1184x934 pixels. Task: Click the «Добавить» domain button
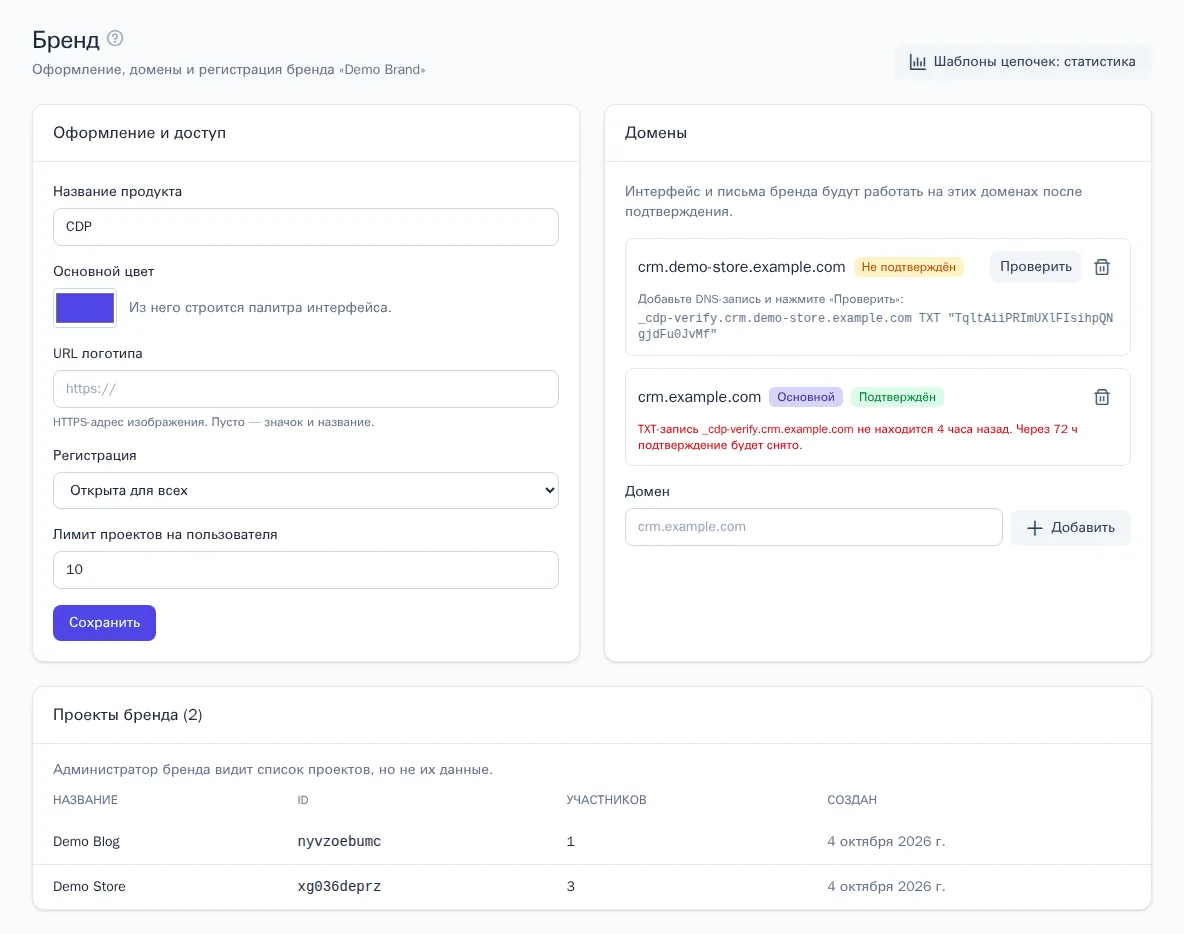point(1071,528)
